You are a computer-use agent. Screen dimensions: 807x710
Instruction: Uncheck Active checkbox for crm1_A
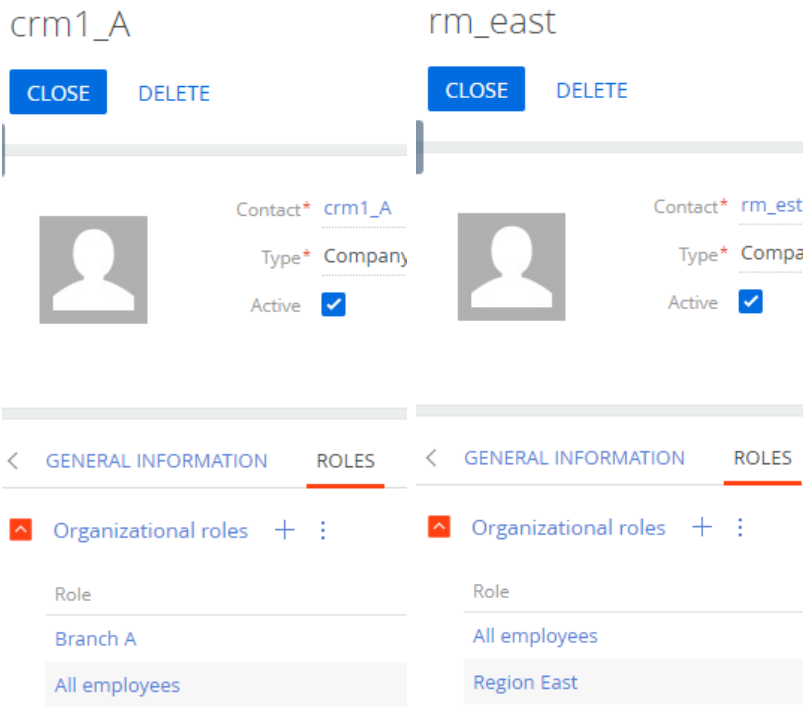tap(334, 305)
